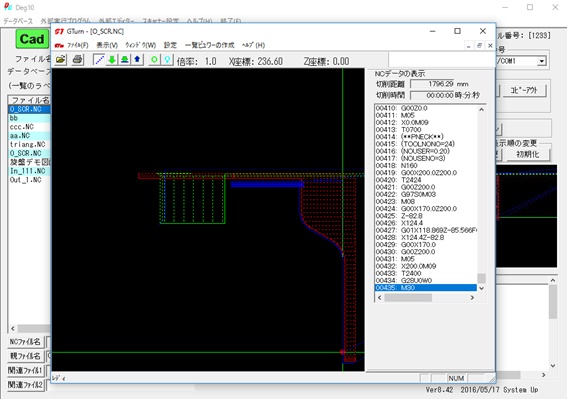Open the COM1 port dropdown in Deg10
The image size is (567, 399).
pos(541,61)
